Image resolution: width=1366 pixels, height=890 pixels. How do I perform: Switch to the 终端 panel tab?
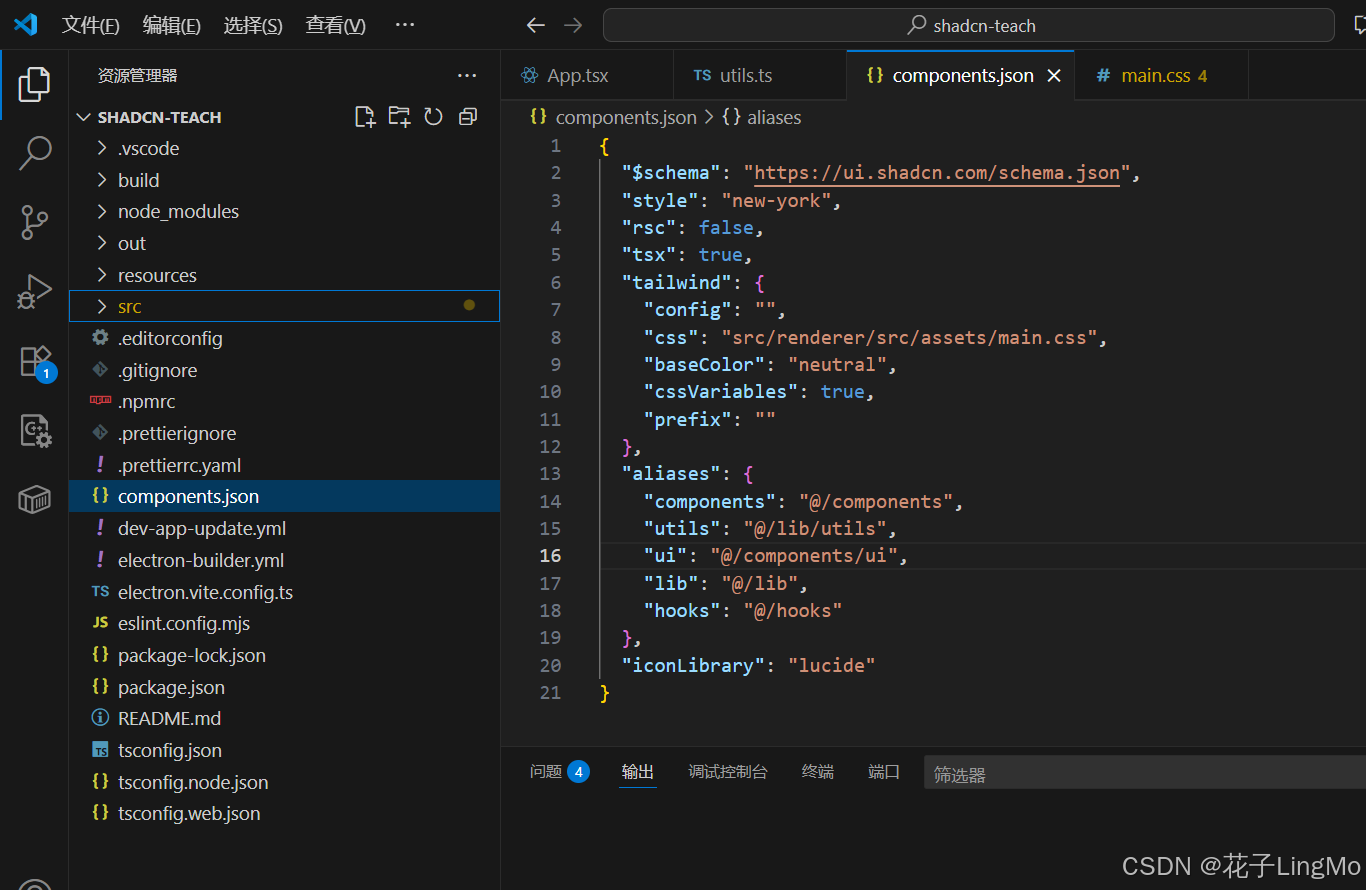pyautogui.click(x=818, y=772)
